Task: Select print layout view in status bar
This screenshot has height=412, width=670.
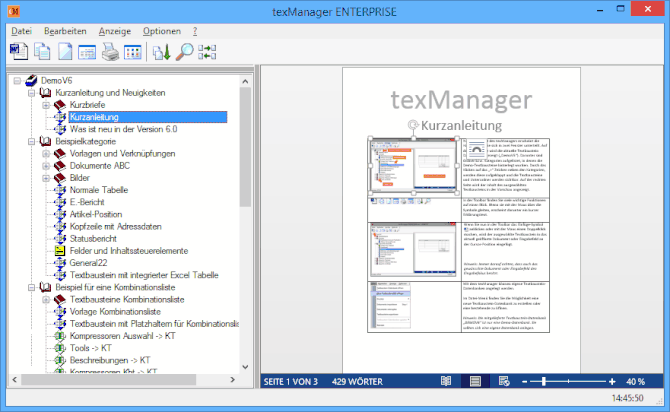Action: (x=475, y=381)
